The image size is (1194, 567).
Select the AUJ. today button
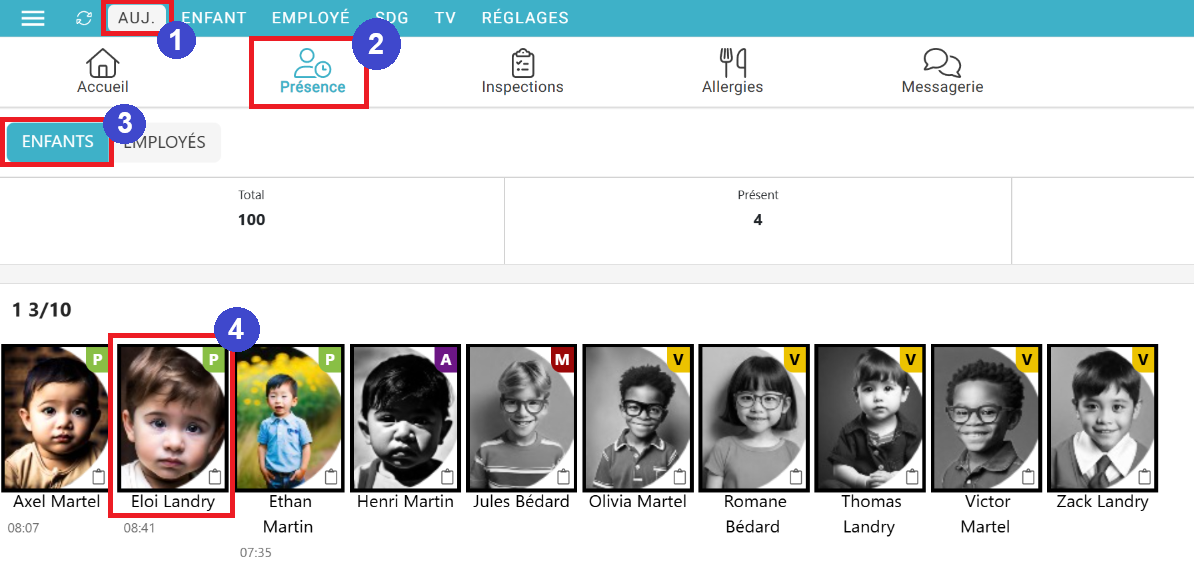click(136, 18)
